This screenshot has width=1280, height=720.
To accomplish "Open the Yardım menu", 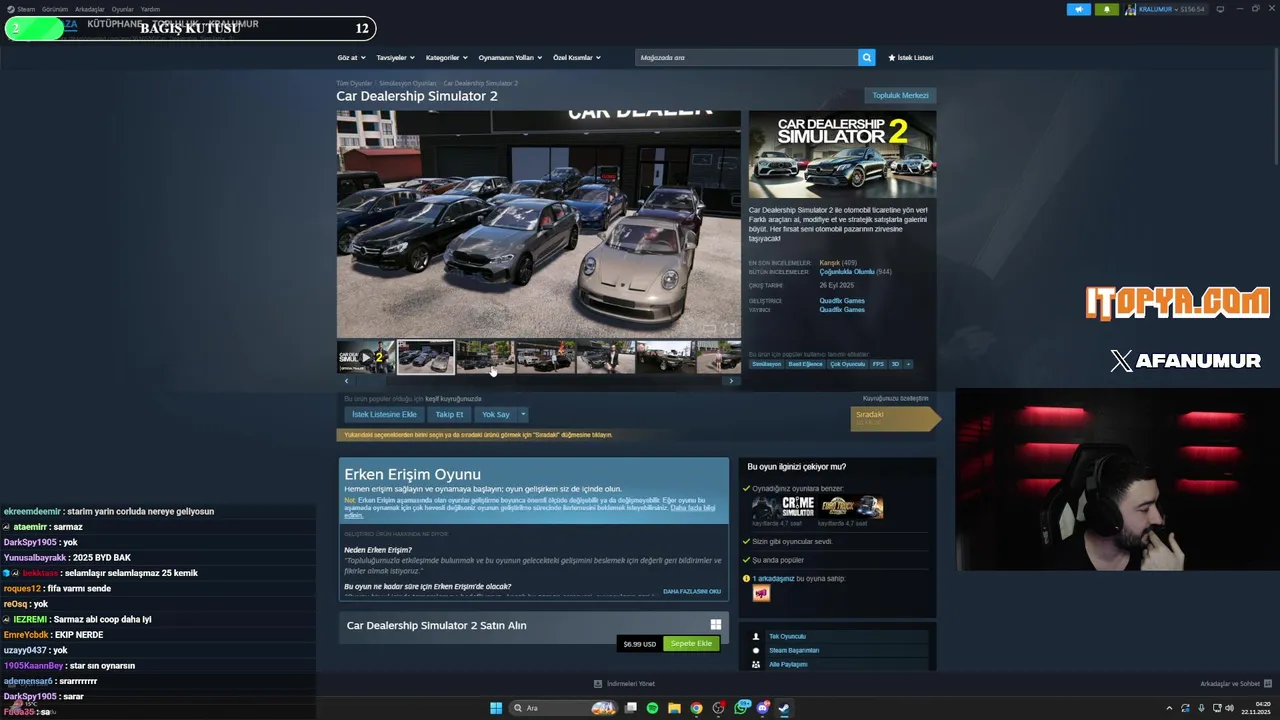I will click(150, 9).
